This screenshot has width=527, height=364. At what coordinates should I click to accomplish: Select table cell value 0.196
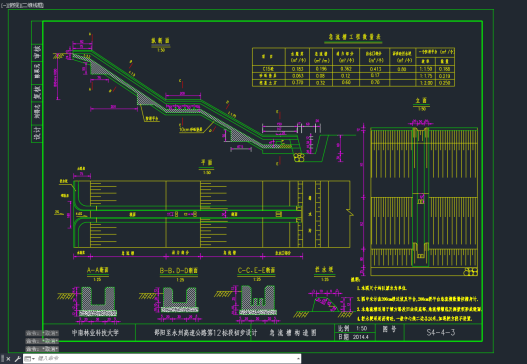tap(321, 69)
